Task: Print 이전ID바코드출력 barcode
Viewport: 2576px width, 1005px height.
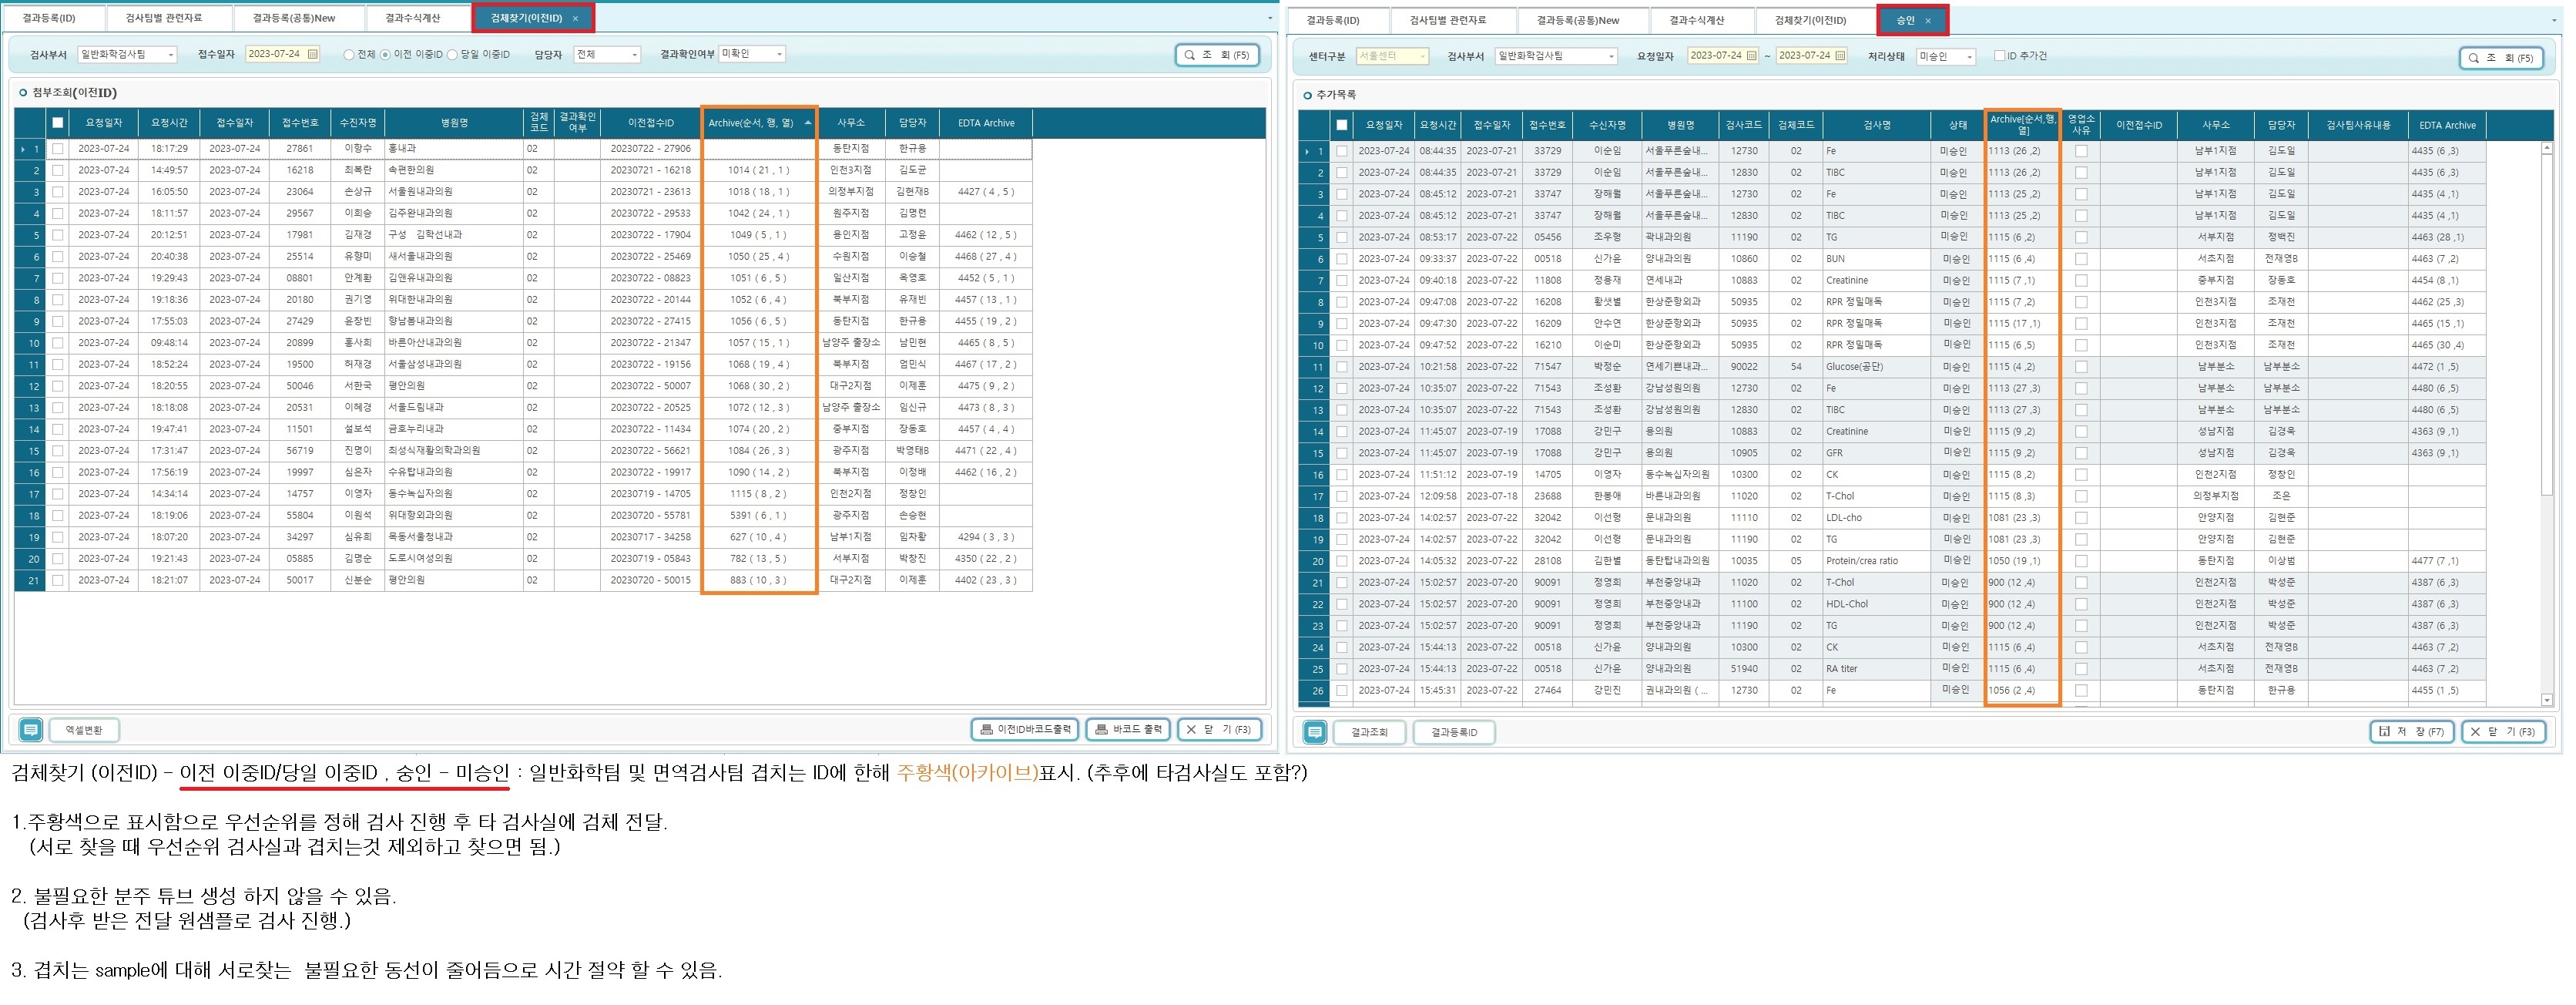Action: [1024, 730]
